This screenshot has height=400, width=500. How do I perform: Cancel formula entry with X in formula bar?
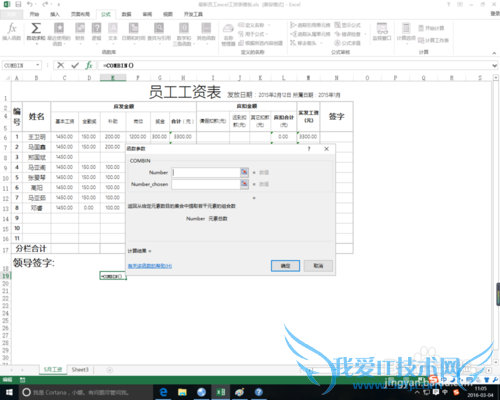[60, 65]
